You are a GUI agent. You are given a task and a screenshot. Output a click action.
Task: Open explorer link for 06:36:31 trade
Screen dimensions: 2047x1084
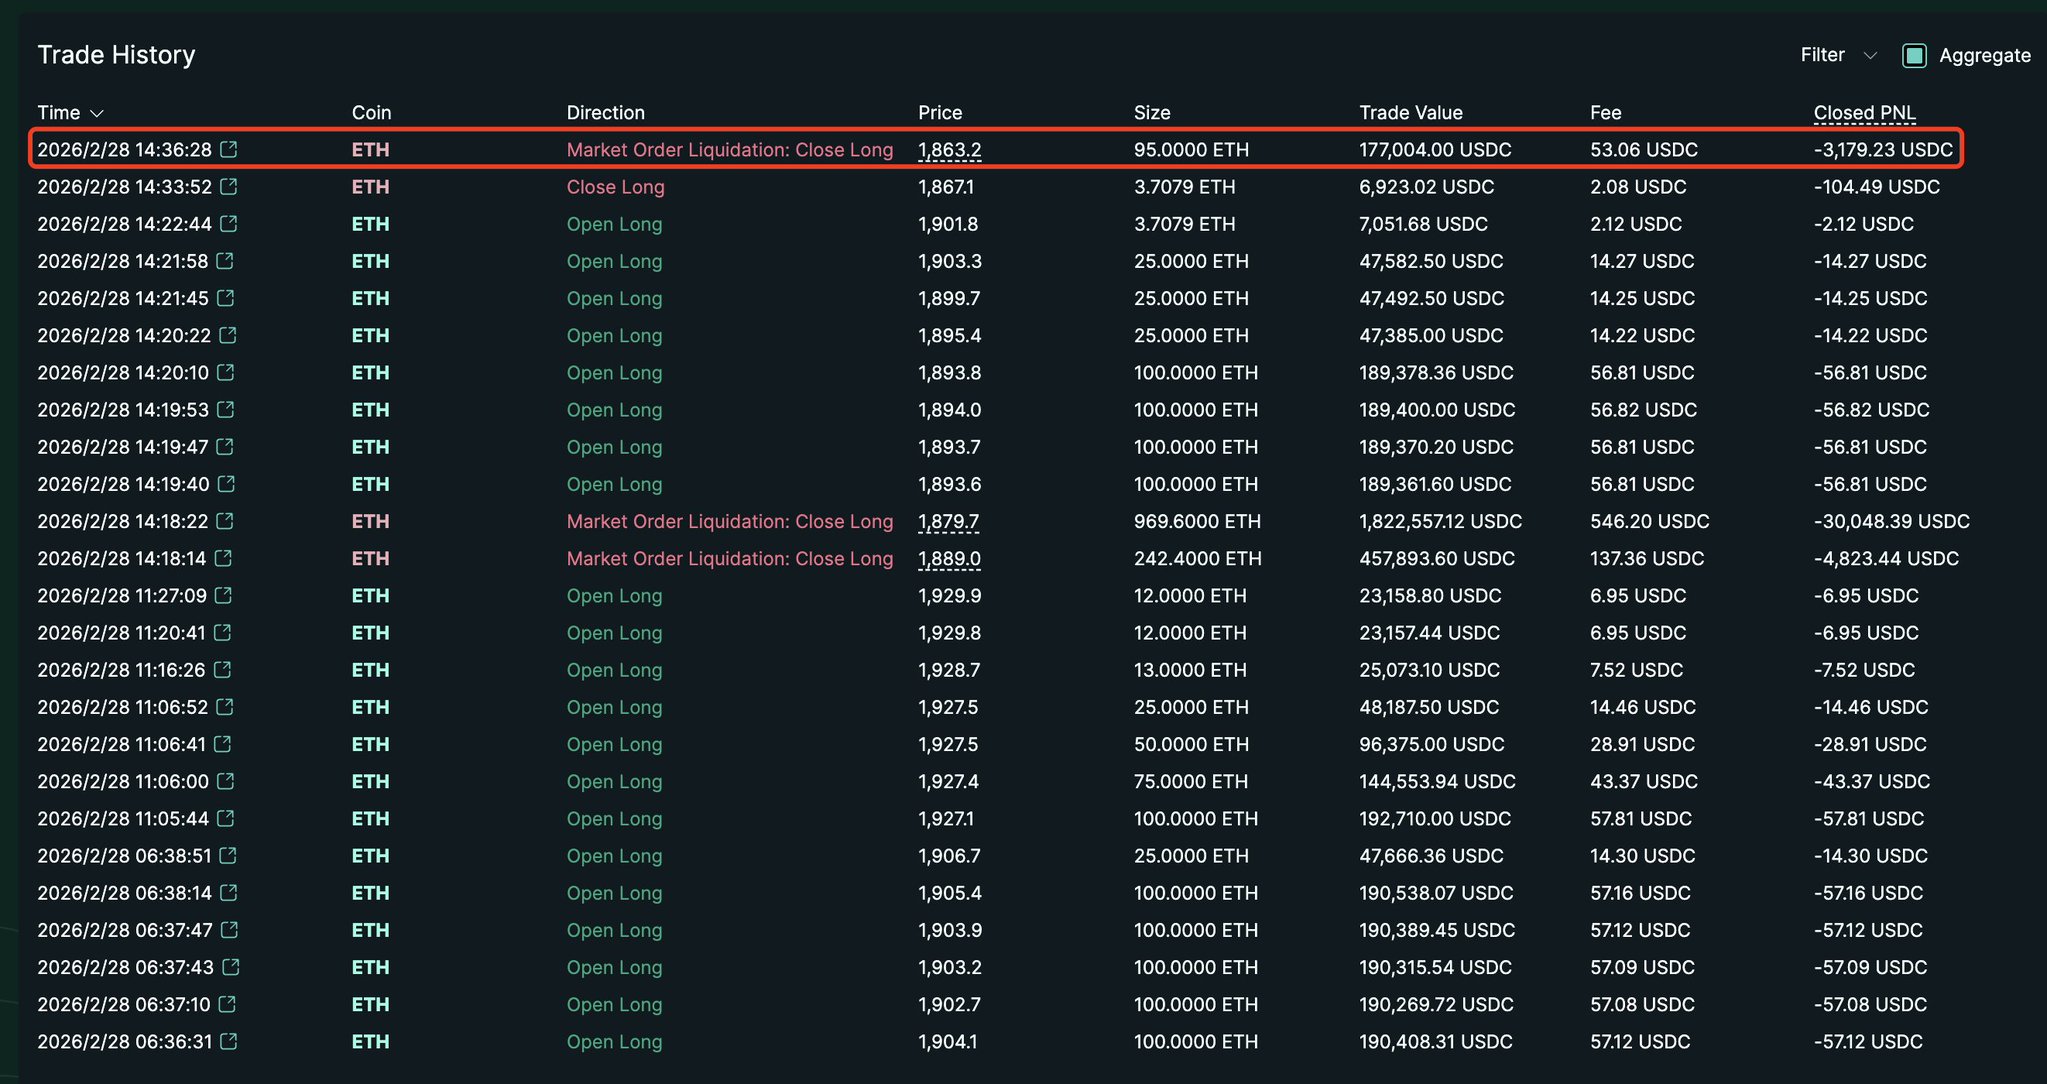[x=229, y=1041]
